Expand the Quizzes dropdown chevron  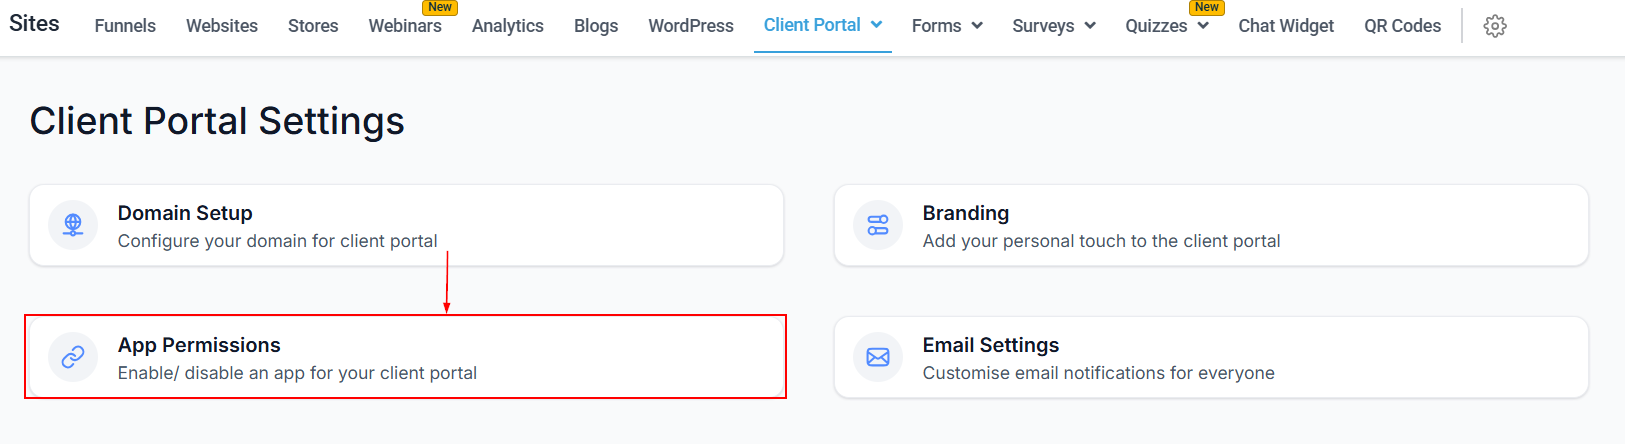tap(1203, 26)
